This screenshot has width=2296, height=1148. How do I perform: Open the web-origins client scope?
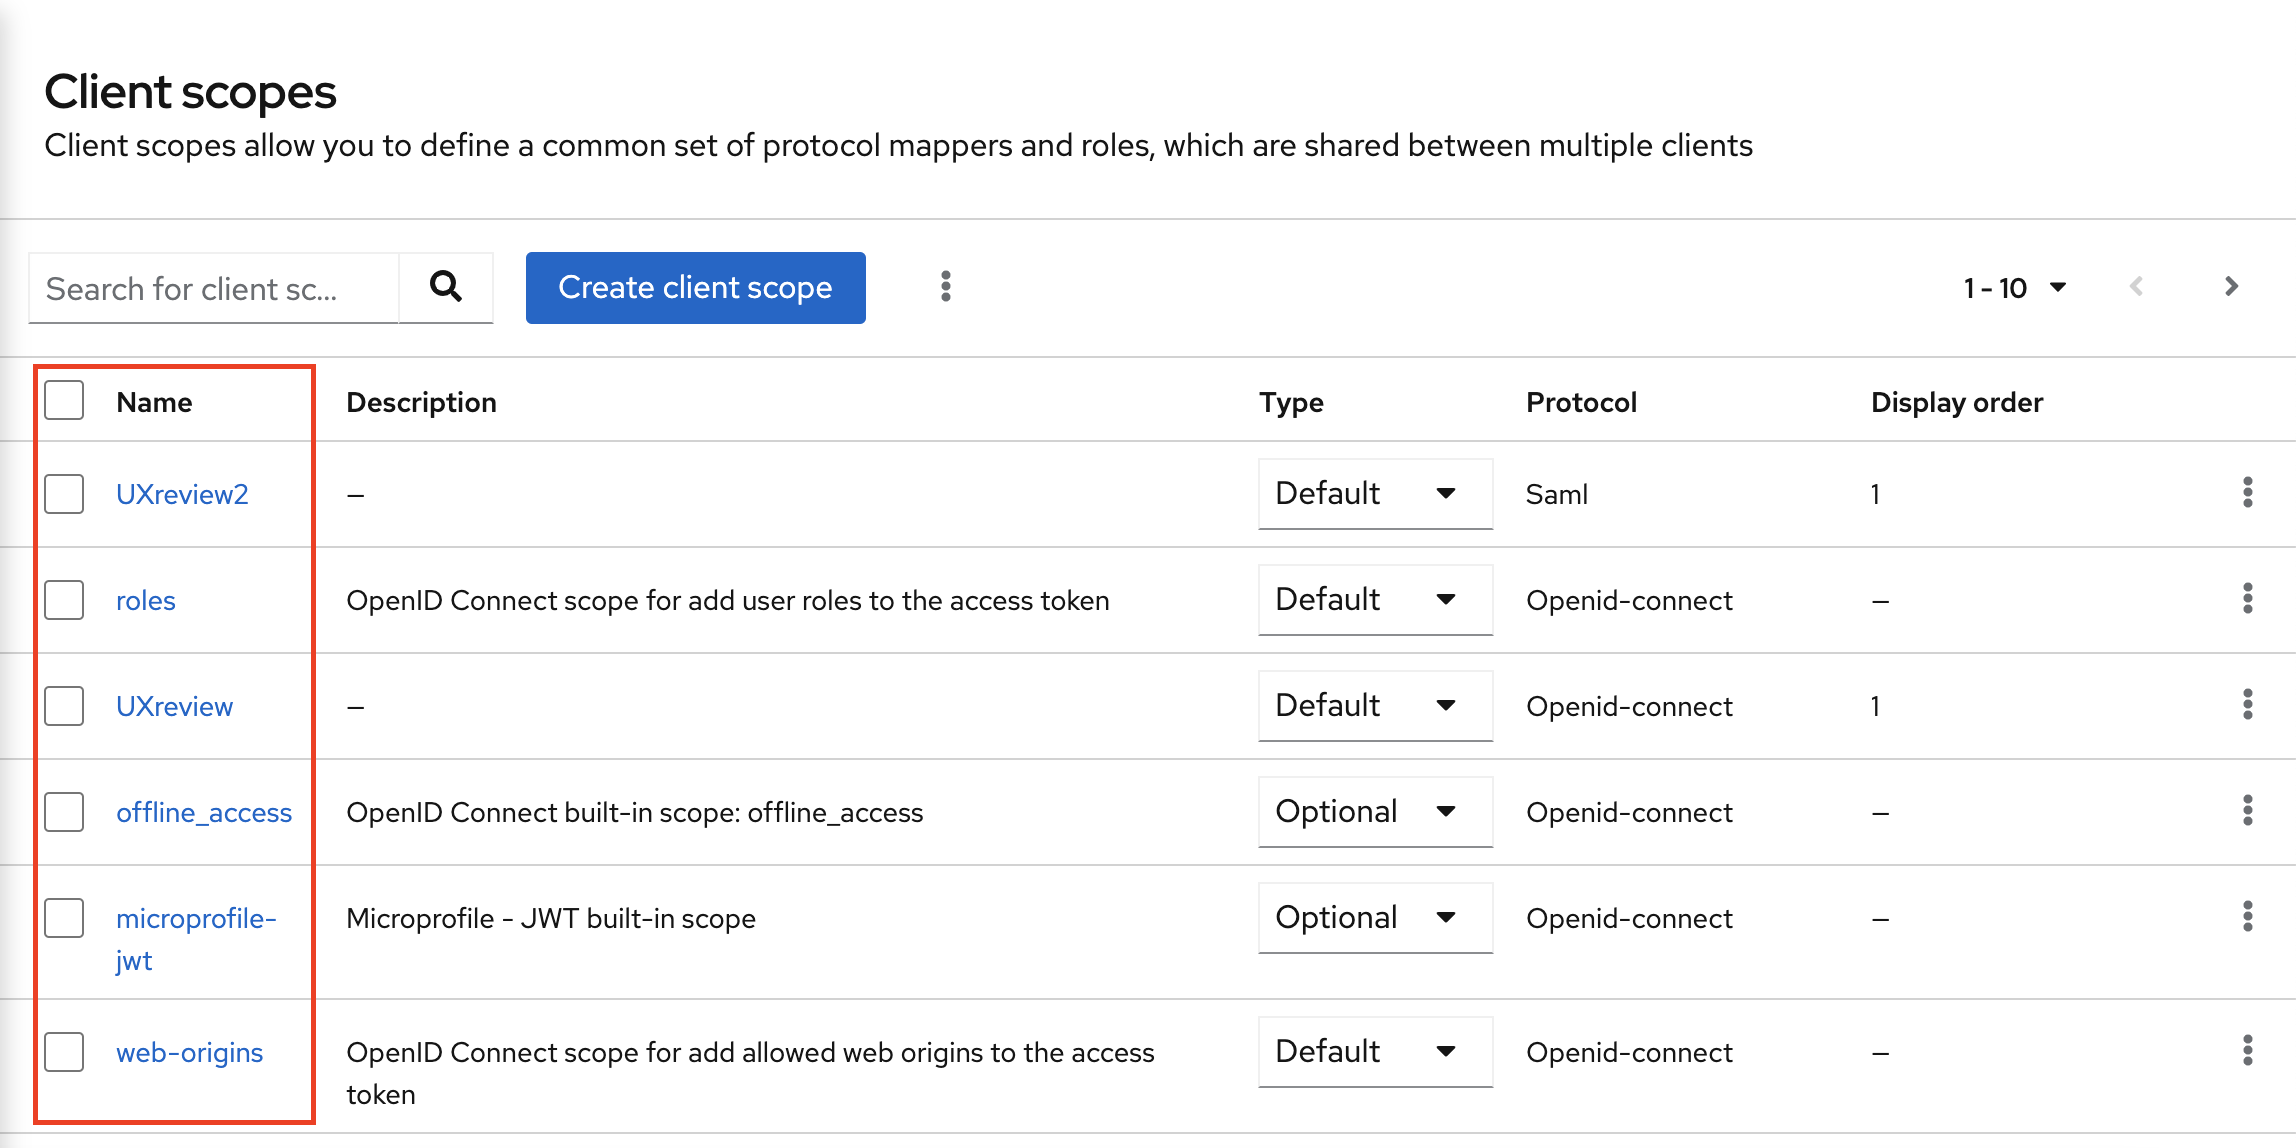click(189, 1052)
